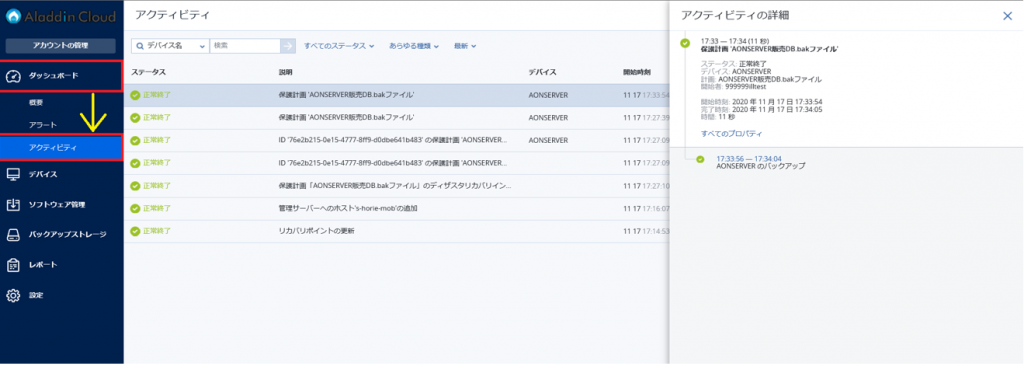Image resolution: width=1024 pixels, height=366 pixels.
Task: Select アラート in sidebar
Action: point(43,125)
